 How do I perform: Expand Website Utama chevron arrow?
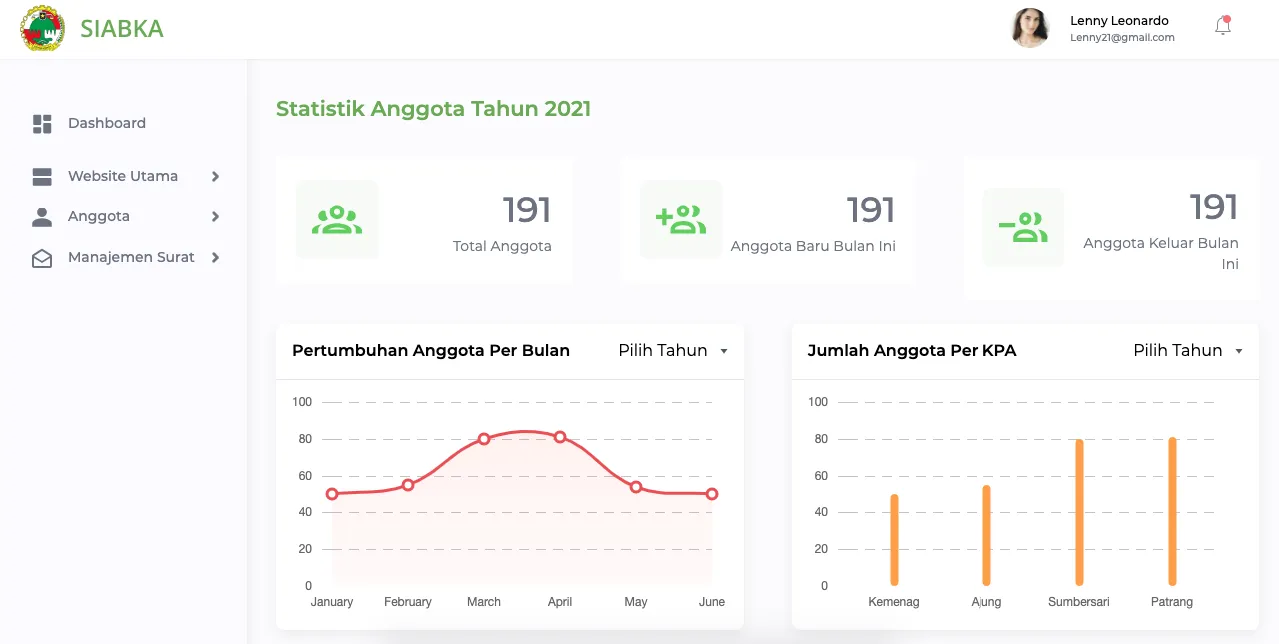click(x=215, y=177)
